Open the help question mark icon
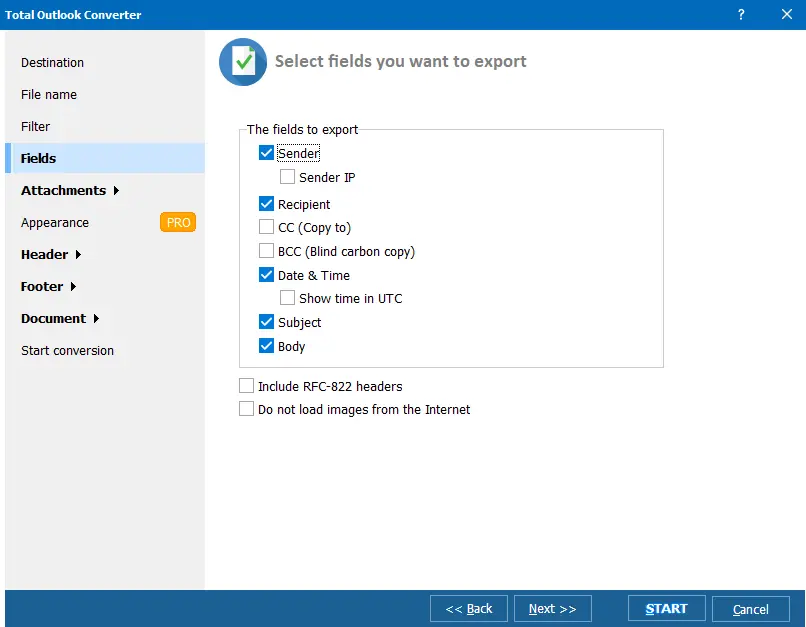806x627 pixels. (x=740, y=15)
